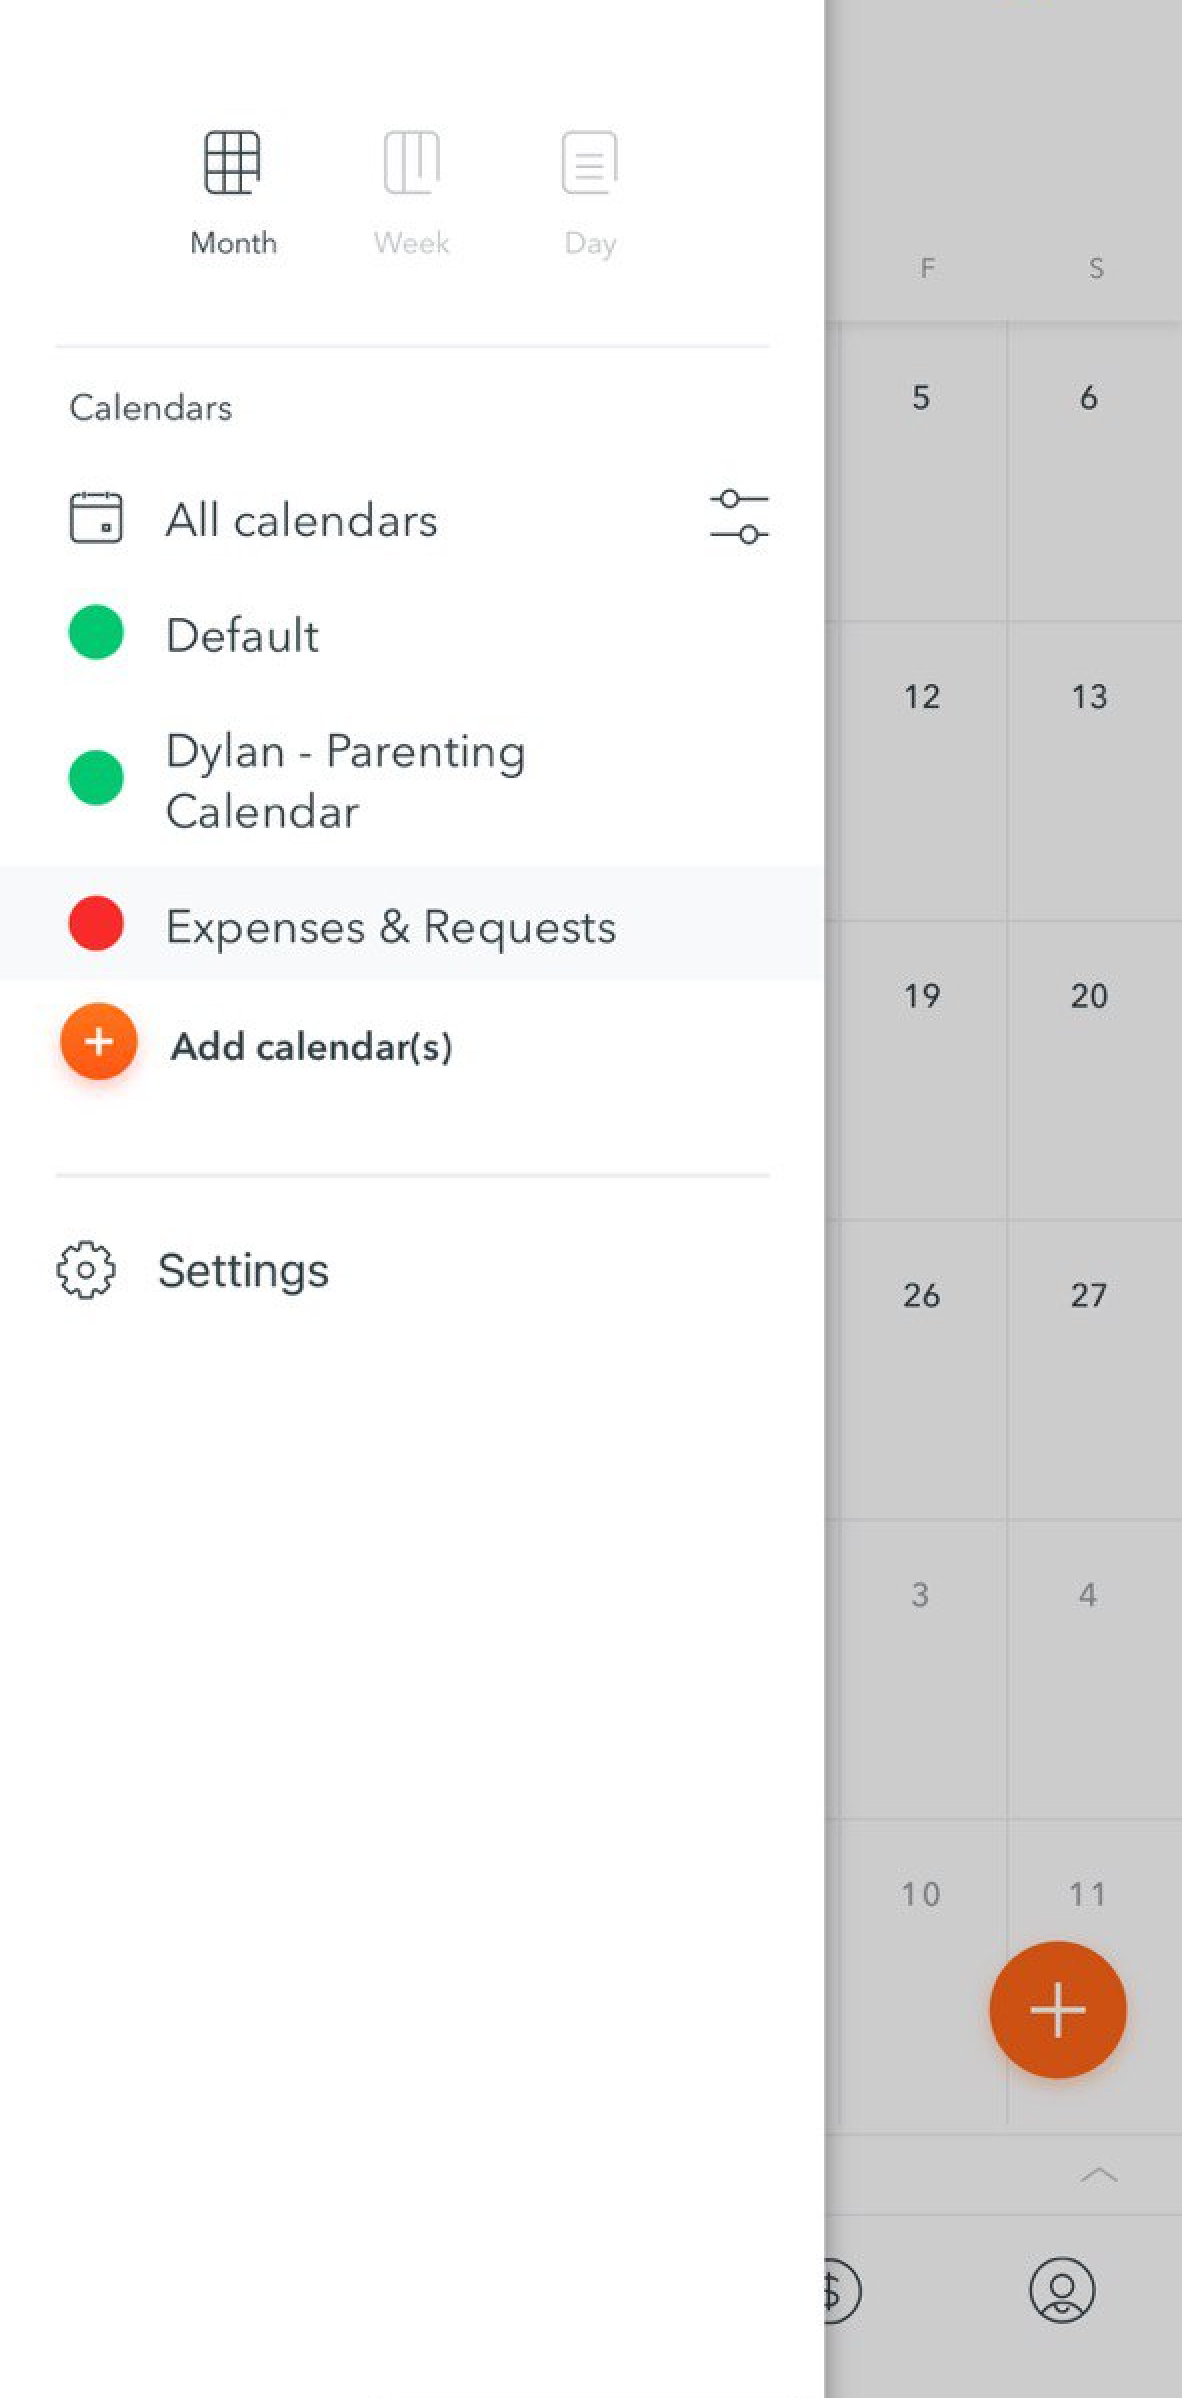Viewport: 1182px width, 2398px height.
Task: Switch to Week view icon
Action: [x=411, y=163]
